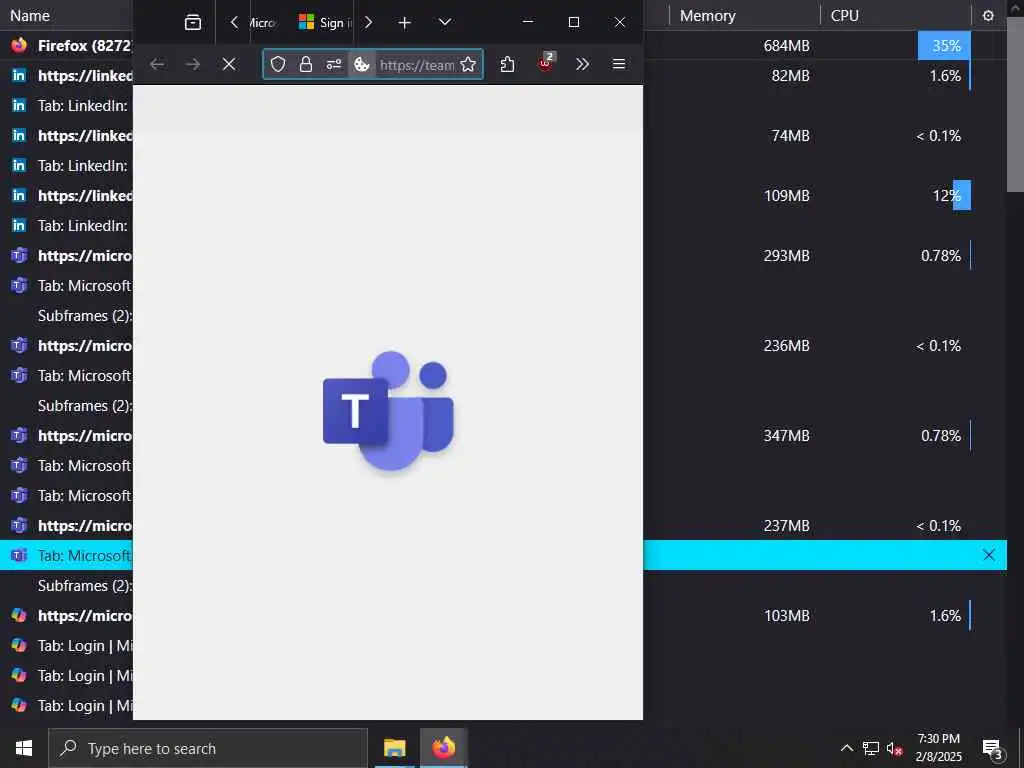Click the Firefox taskbar icon
Screen dimensions: 1024x768
(x=443, y=748)
